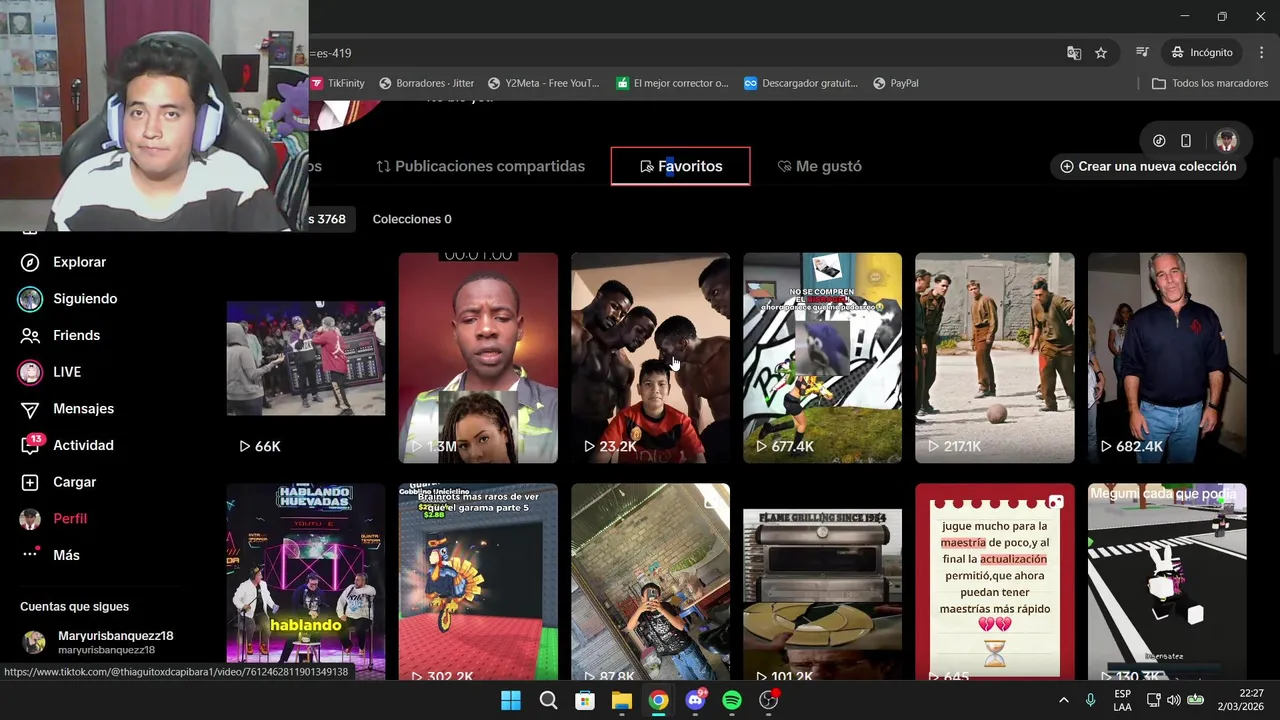Open Mensajes in the sidebar
The width and height of the screenshot is (1280, 720).
[x=68, y=409]
